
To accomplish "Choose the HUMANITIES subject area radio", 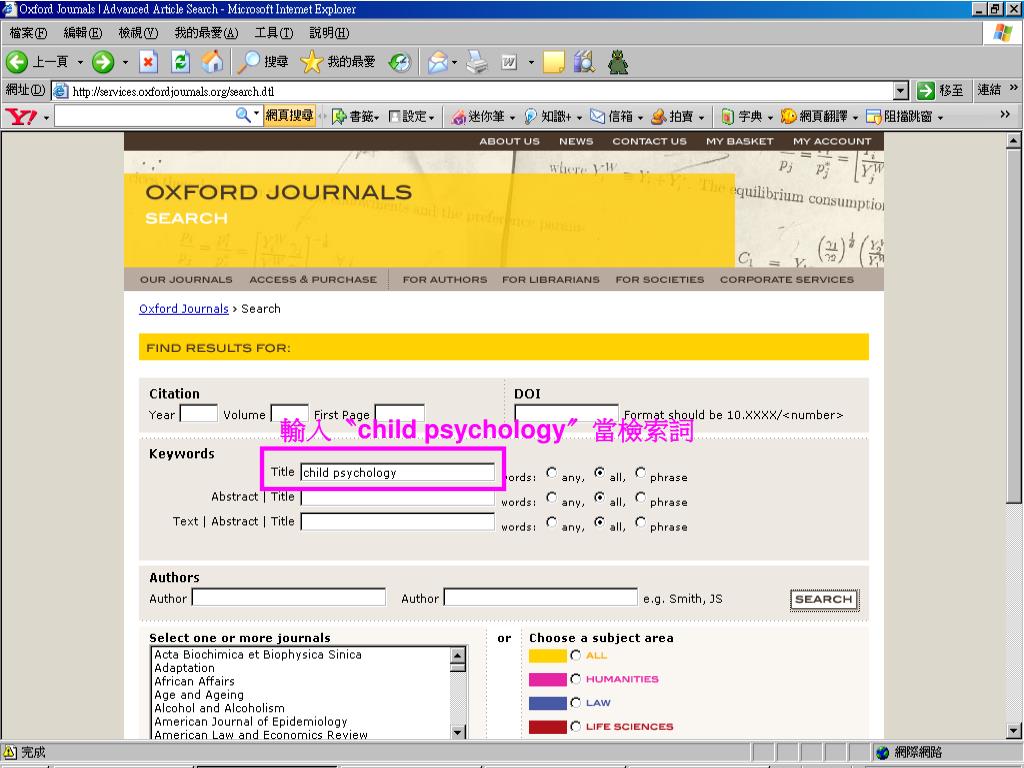I will click(x=575, y=679).
